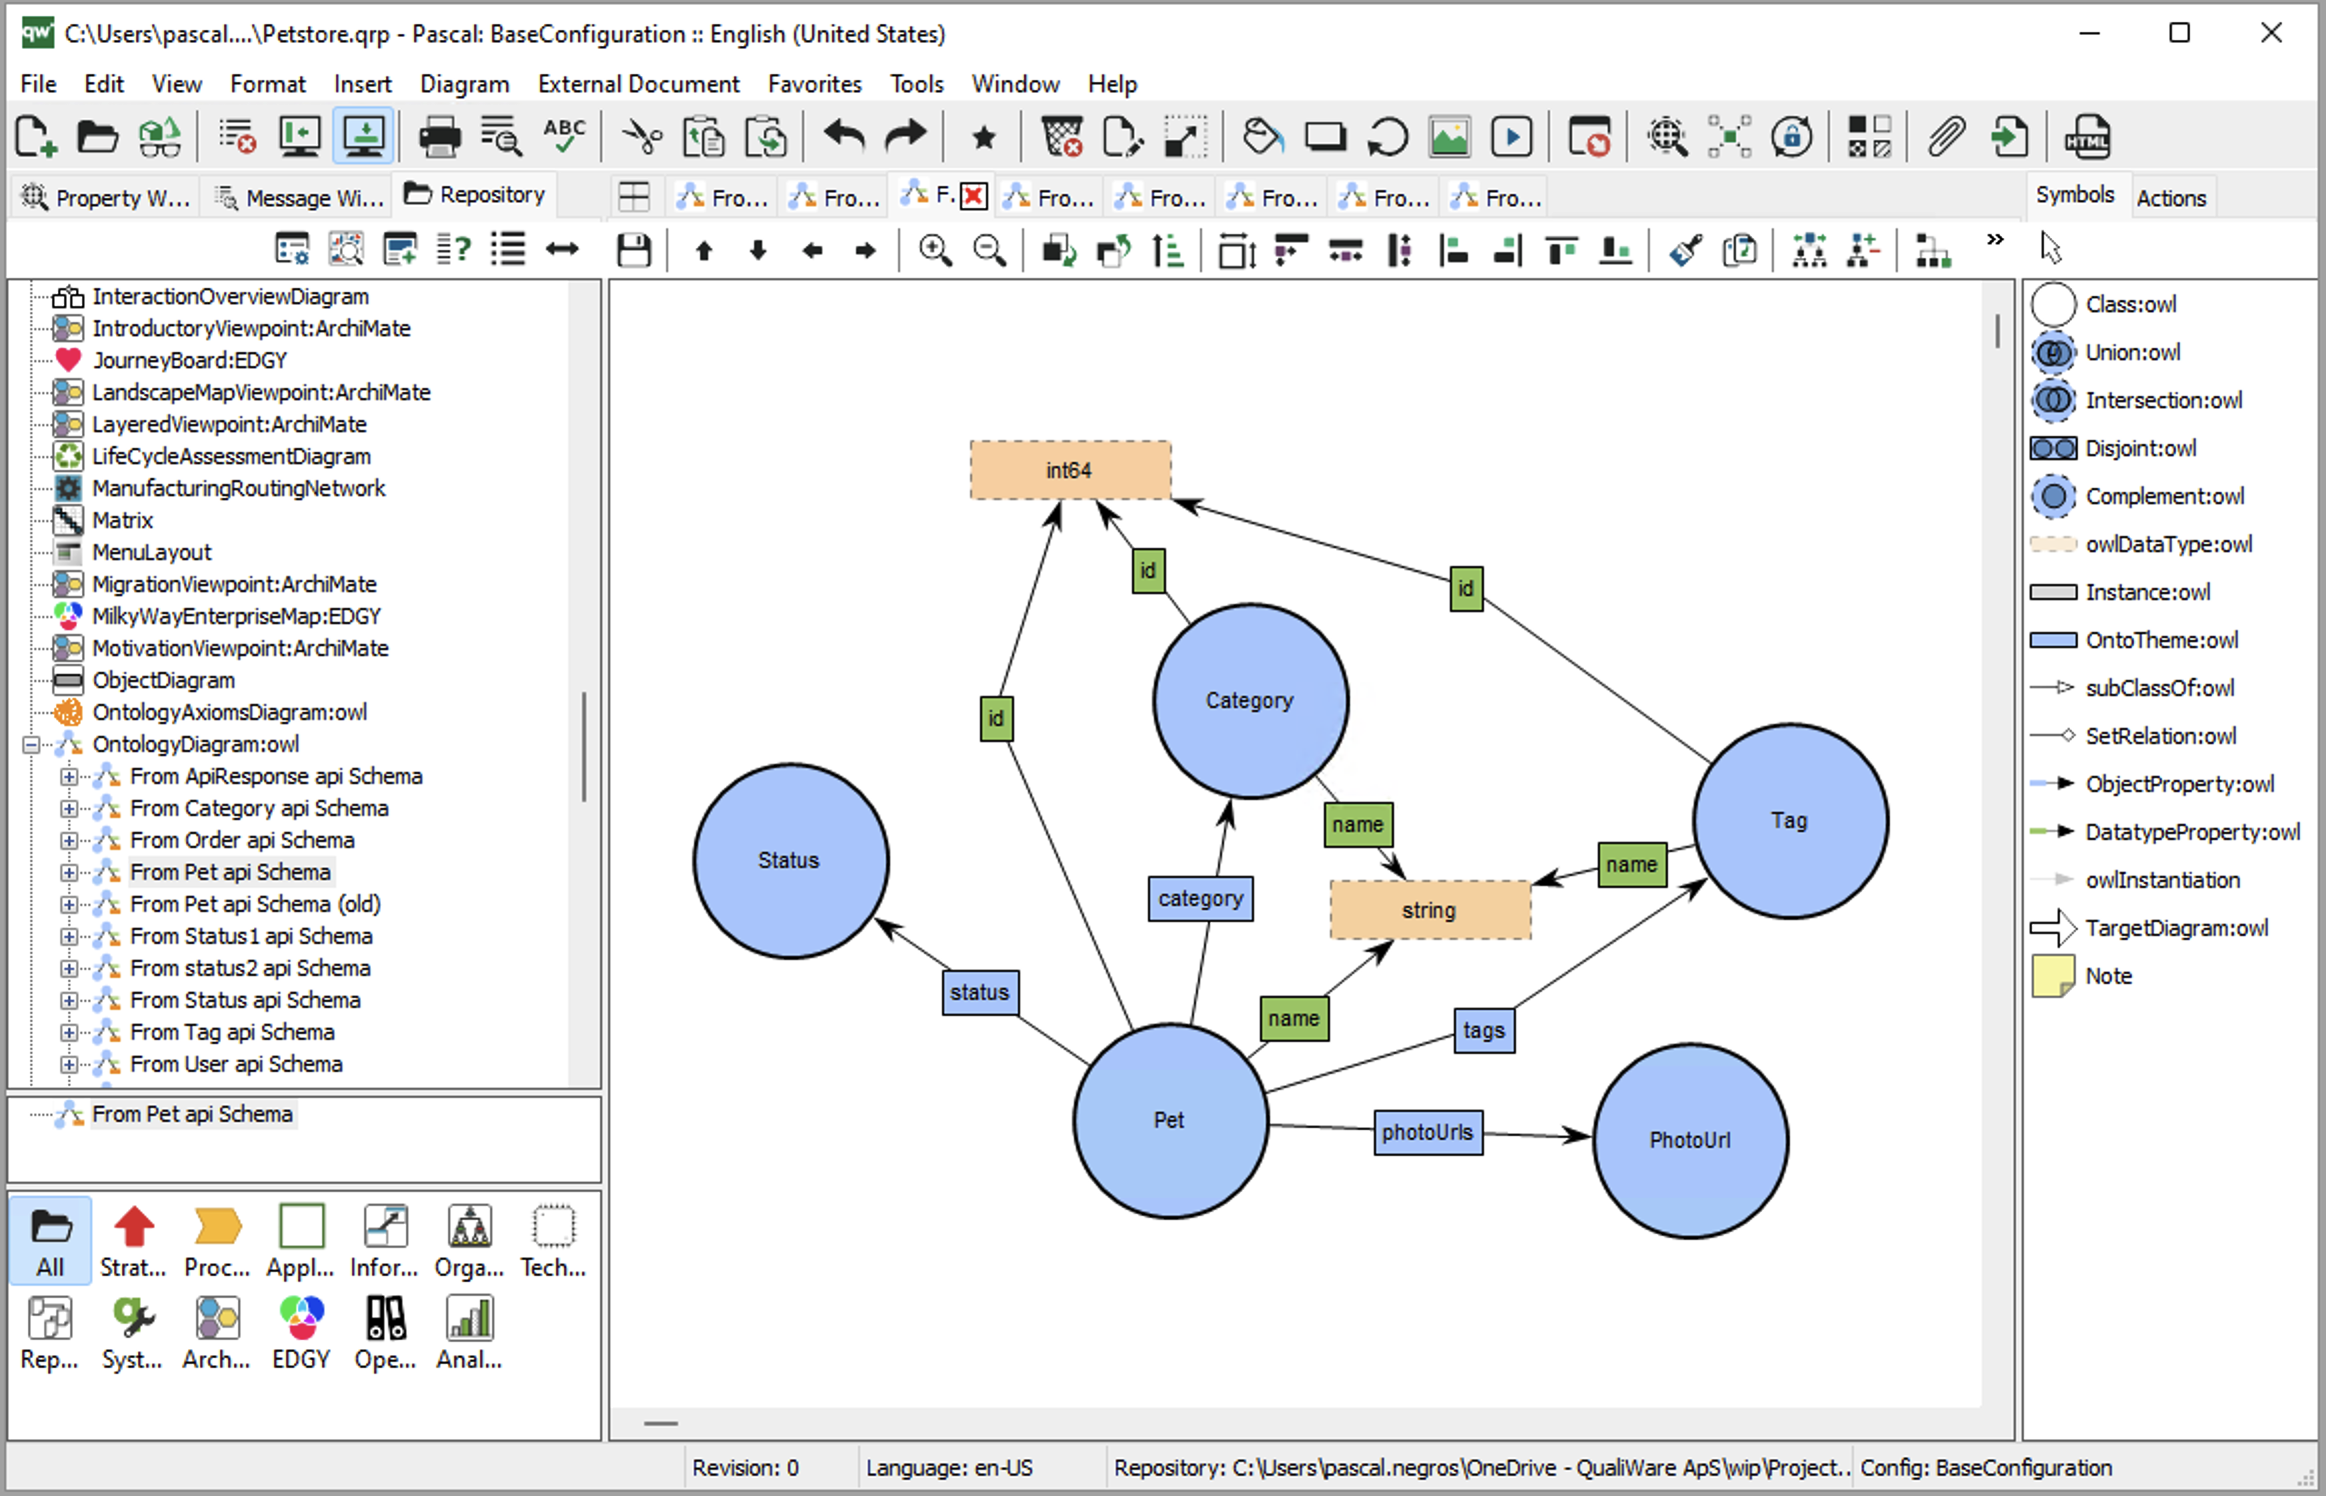
Task: Choose the Architecture category filter icon
Action: coord(216,1333)
